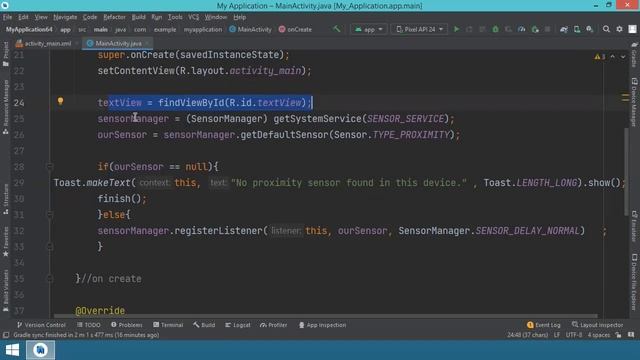Screen dimensions: 640x360
Task: Open the Refactor menu
Action: point(114,17)
